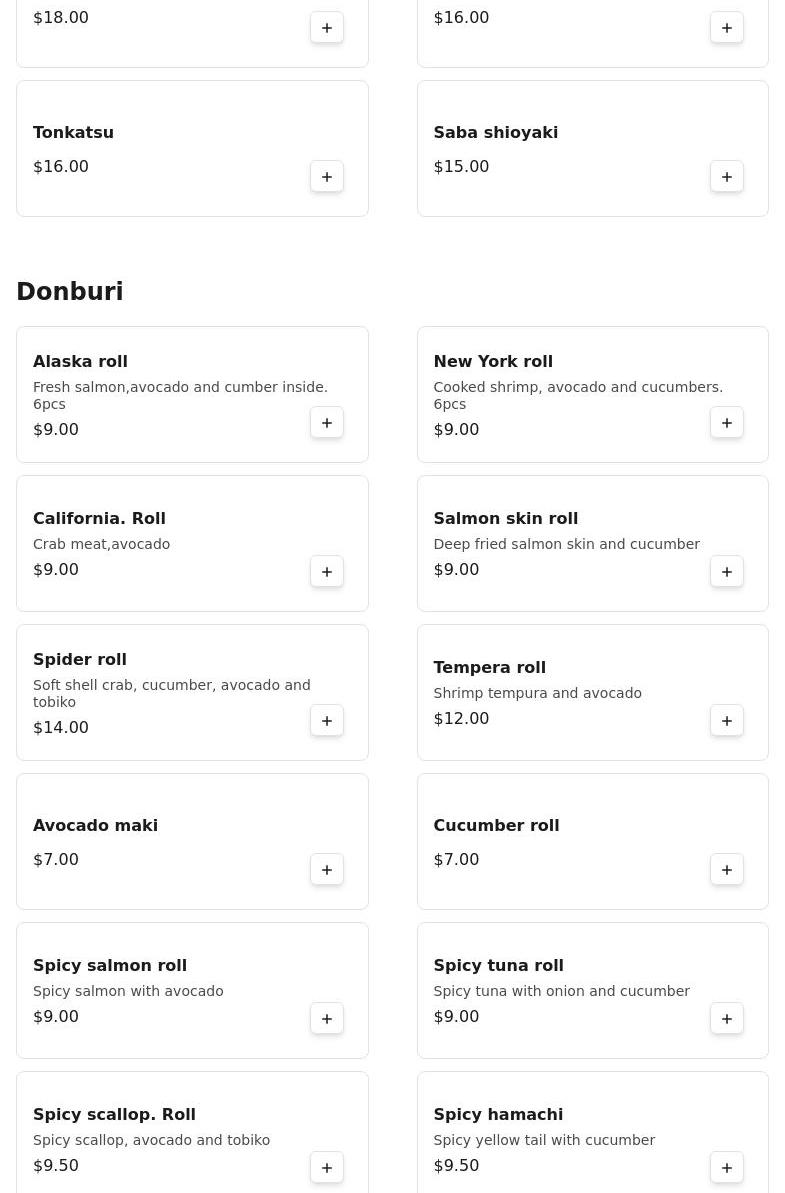Select the Tempera roll title

click(x=489, y=667)
